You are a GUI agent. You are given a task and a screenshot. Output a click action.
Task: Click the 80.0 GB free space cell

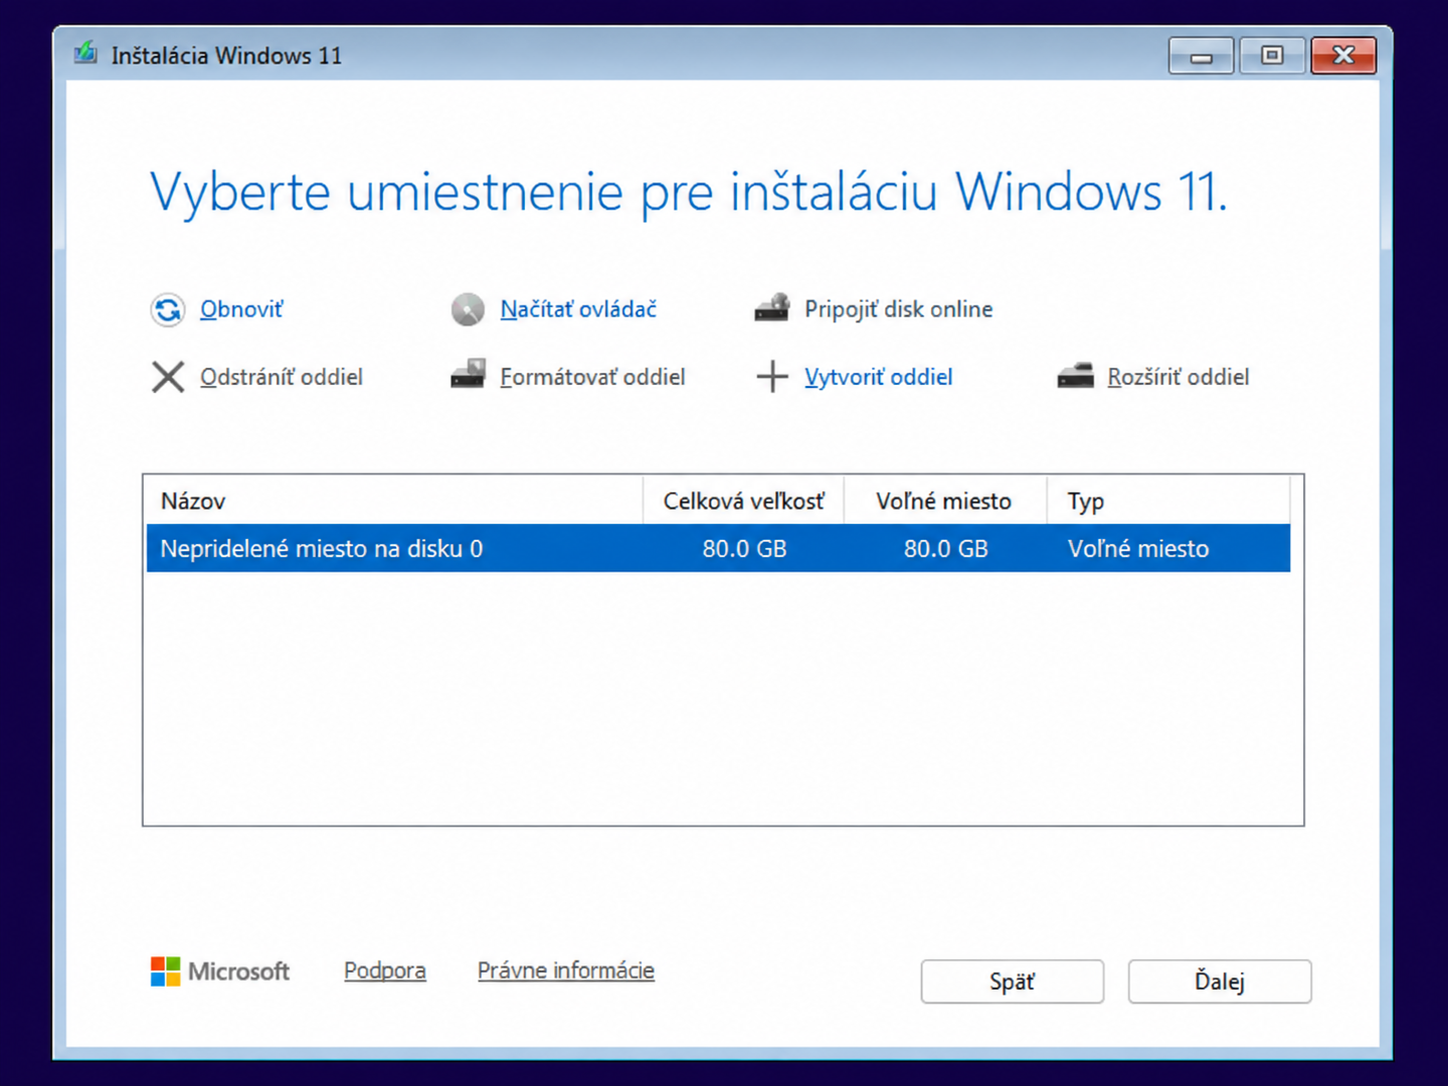(x=945, y=548)
